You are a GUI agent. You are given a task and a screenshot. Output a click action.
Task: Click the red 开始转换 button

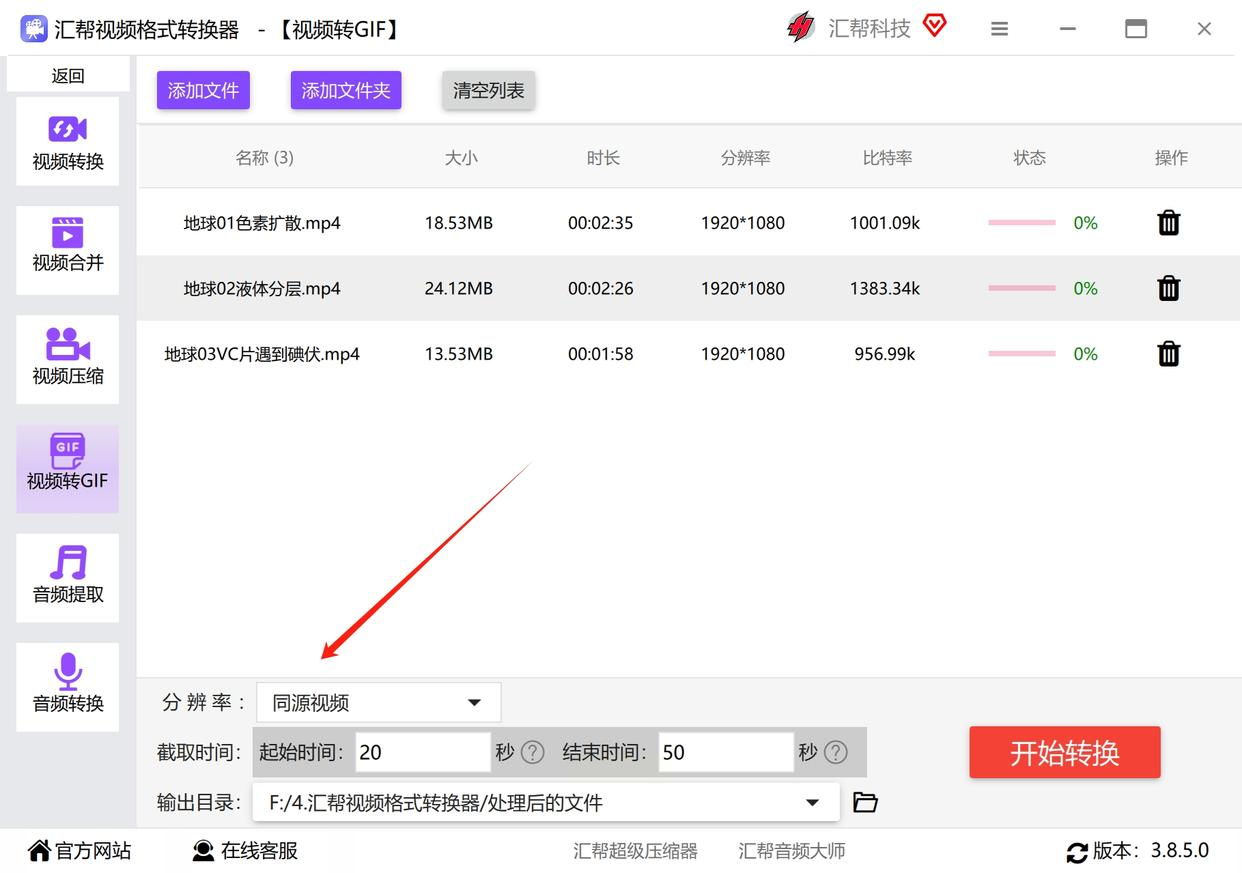[1064, 752]
